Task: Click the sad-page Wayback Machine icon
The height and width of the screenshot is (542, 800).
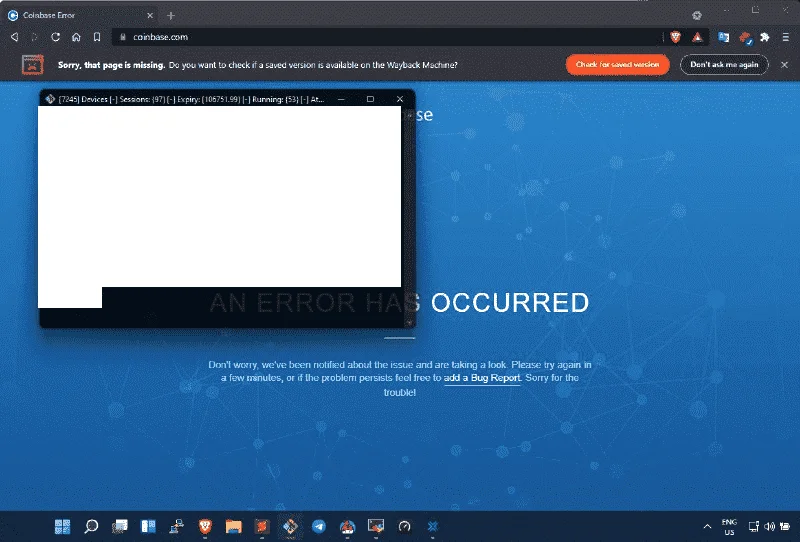Action: pos(32,64)
